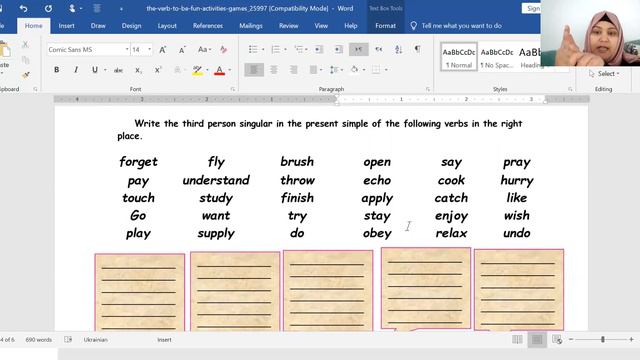Toggle Superscript formatting
This screenshot has width=640, height=360.
158,70
